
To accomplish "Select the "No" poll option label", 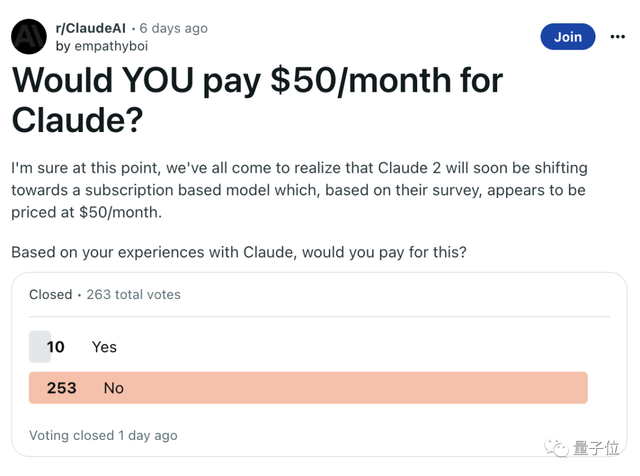I will [x=113, y=388].
